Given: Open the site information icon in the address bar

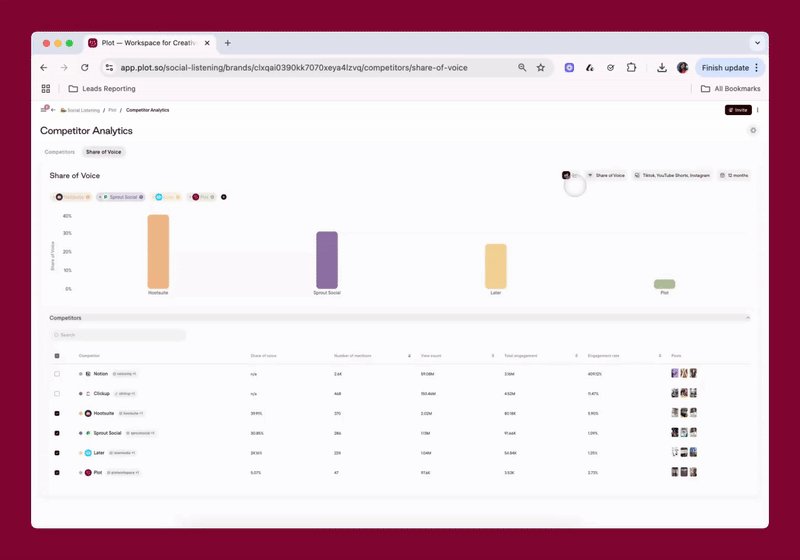Looking at the screenshot, I should coord(109,67).
